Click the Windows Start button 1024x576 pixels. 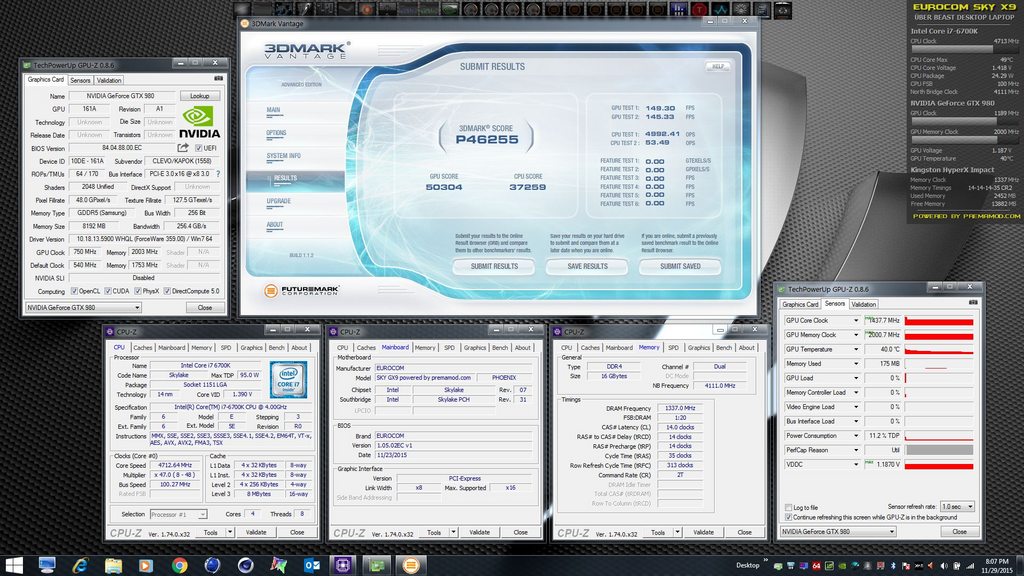(15, 565)
